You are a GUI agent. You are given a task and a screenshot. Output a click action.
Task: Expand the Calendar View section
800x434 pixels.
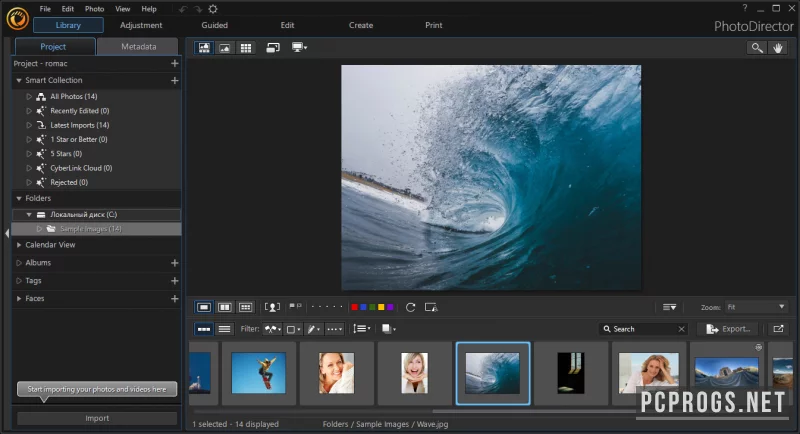[19, 245]
